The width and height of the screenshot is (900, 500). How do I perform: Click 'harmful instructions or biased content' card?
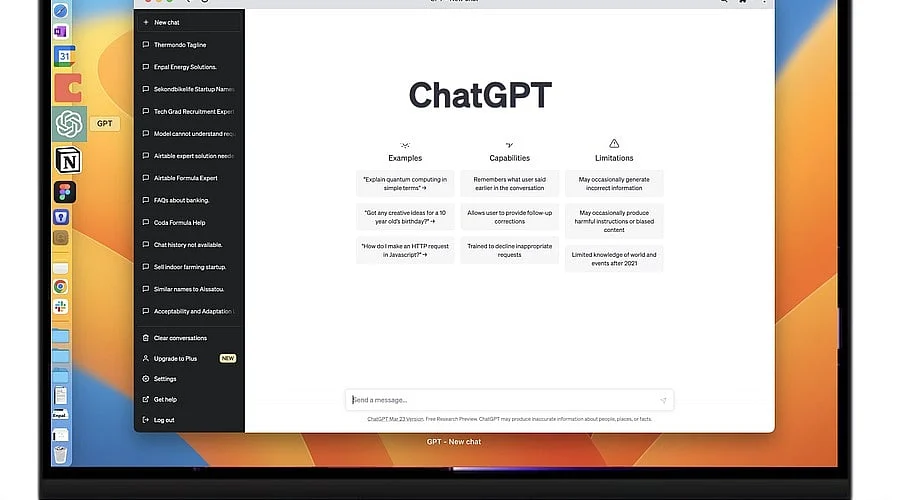click(614, 221)
